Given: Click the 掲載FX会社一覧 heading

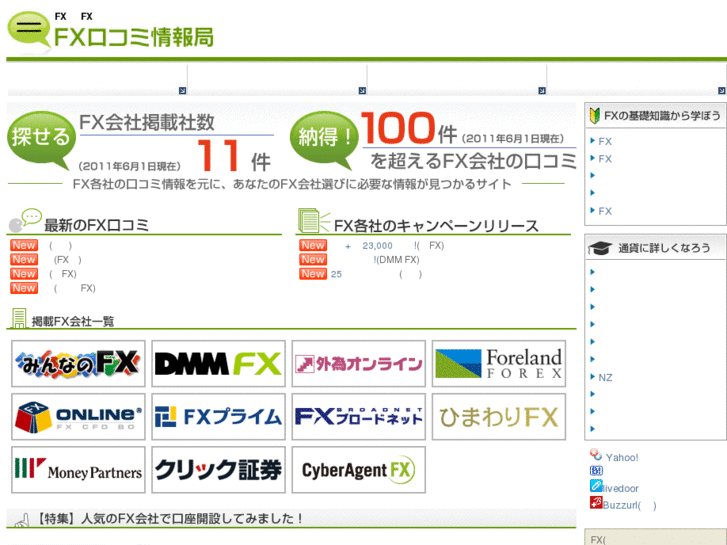Looking at the screenshot, I should click(73, 321).
